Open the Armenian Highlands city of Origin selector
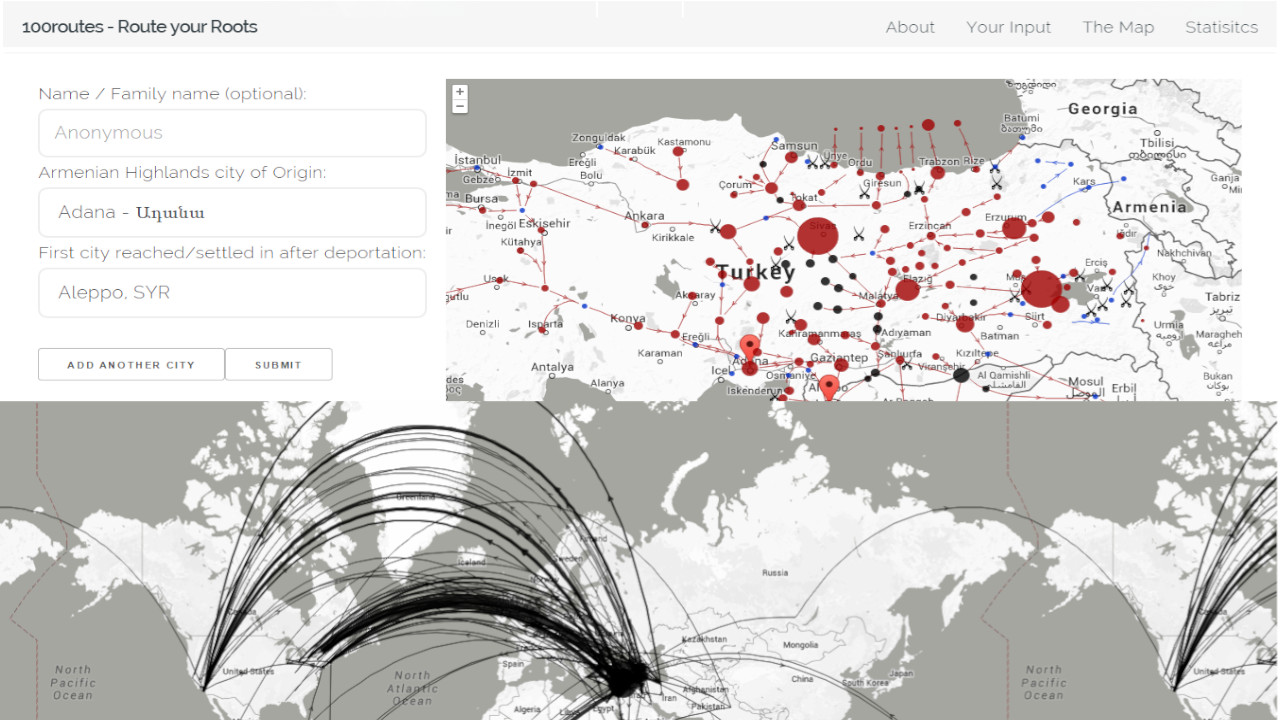The image size is (1280, 720). pyautogui.click(x=232, y=212)
